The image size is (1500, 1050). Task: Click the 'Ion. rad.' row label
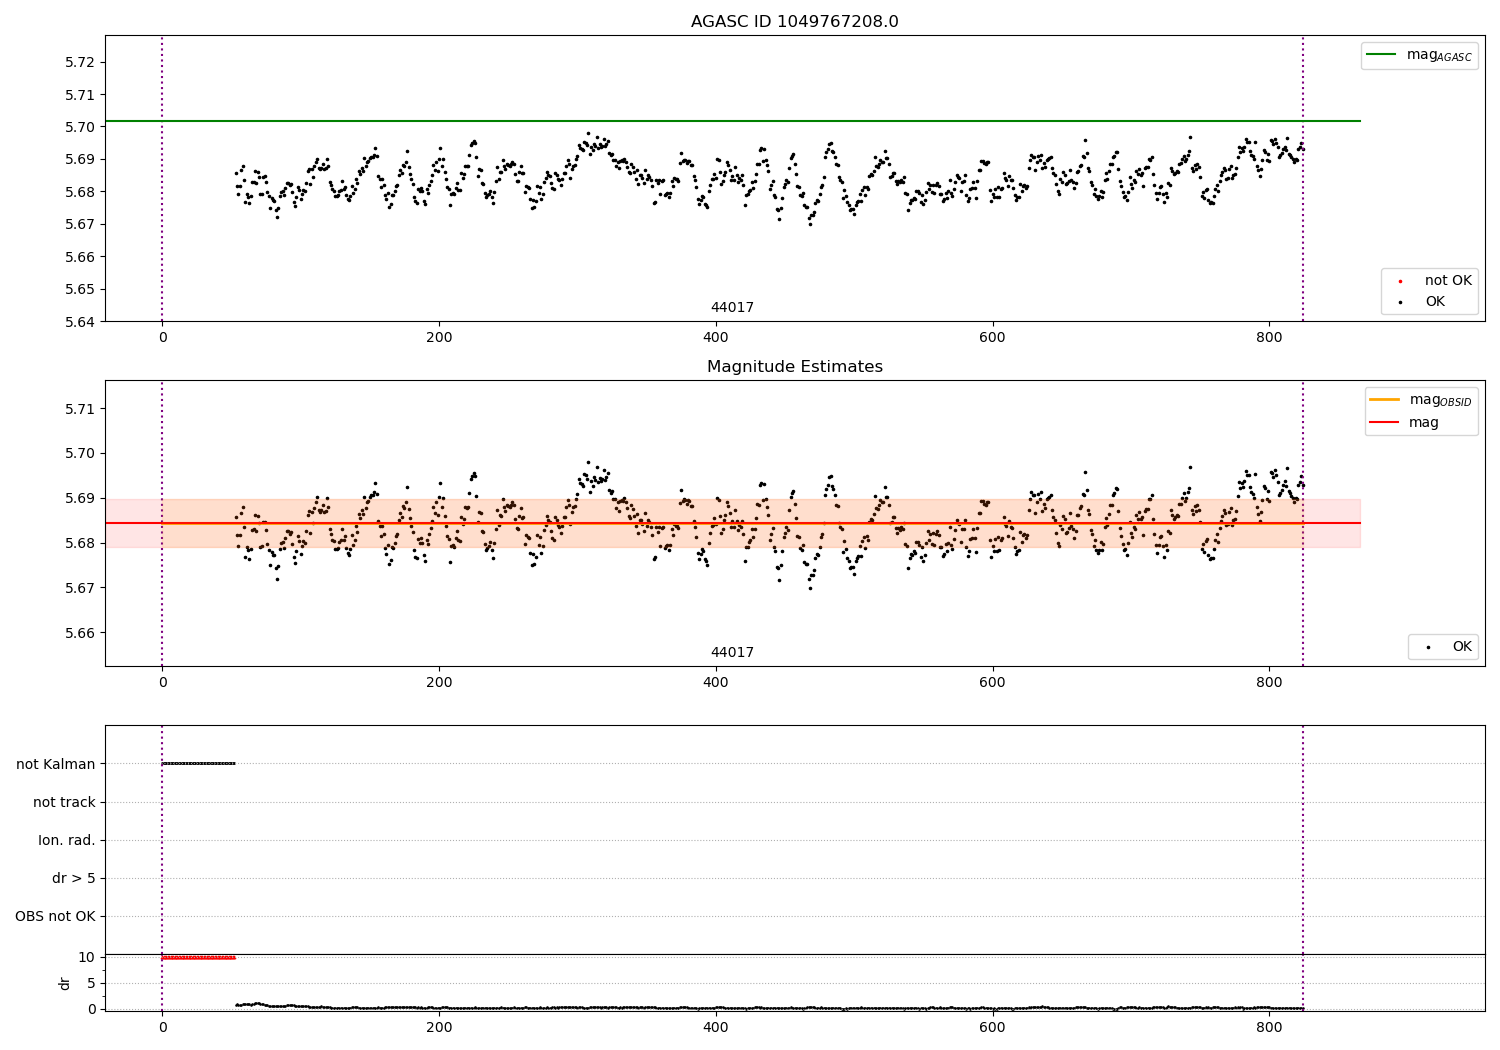(x=67, y=840)
